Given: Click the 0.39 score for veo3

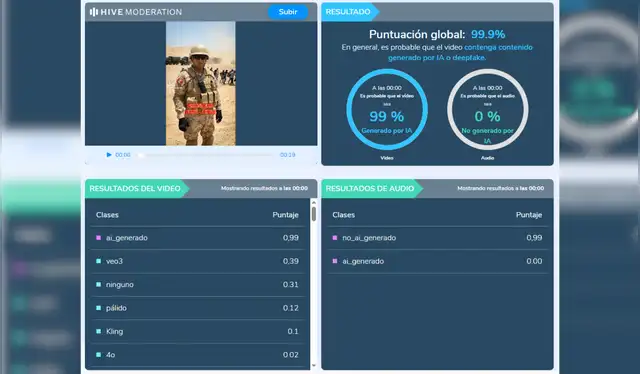Looking at the screenshot, I should [x=291, y=261].
